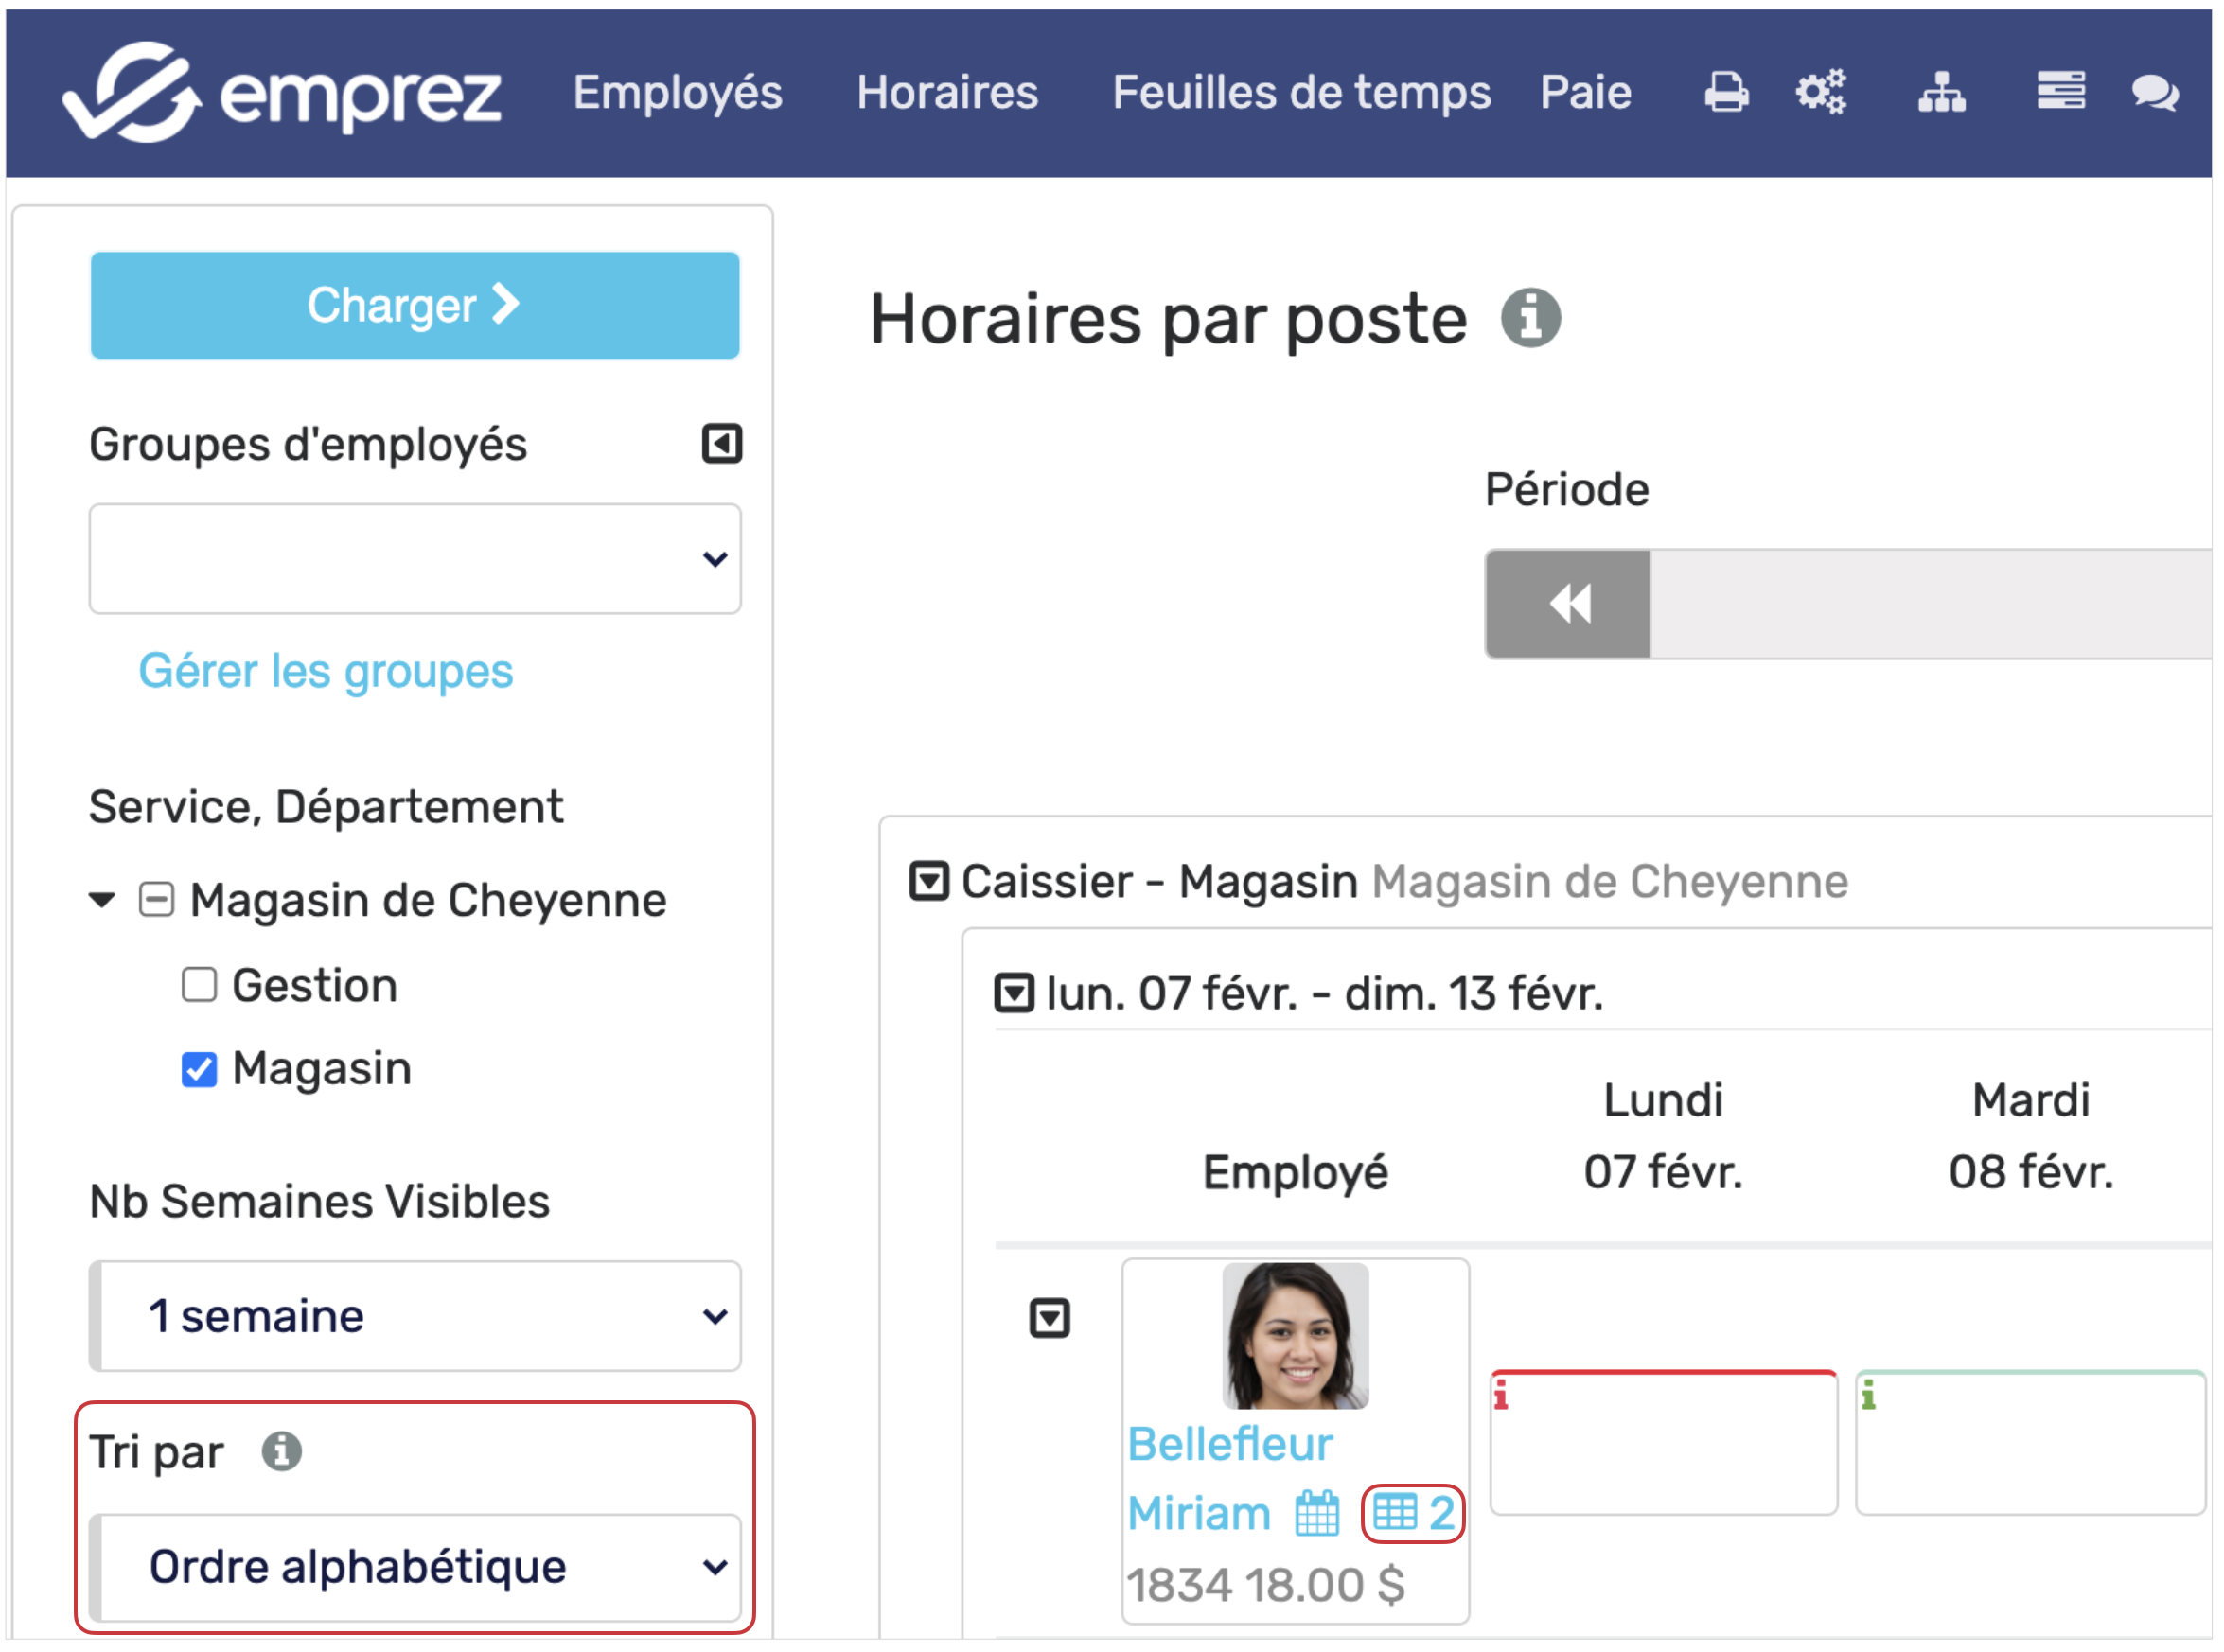
Task: Click the calendar icon next to Miriam
Action: pyautogui.click(x=1316, y=1512)
